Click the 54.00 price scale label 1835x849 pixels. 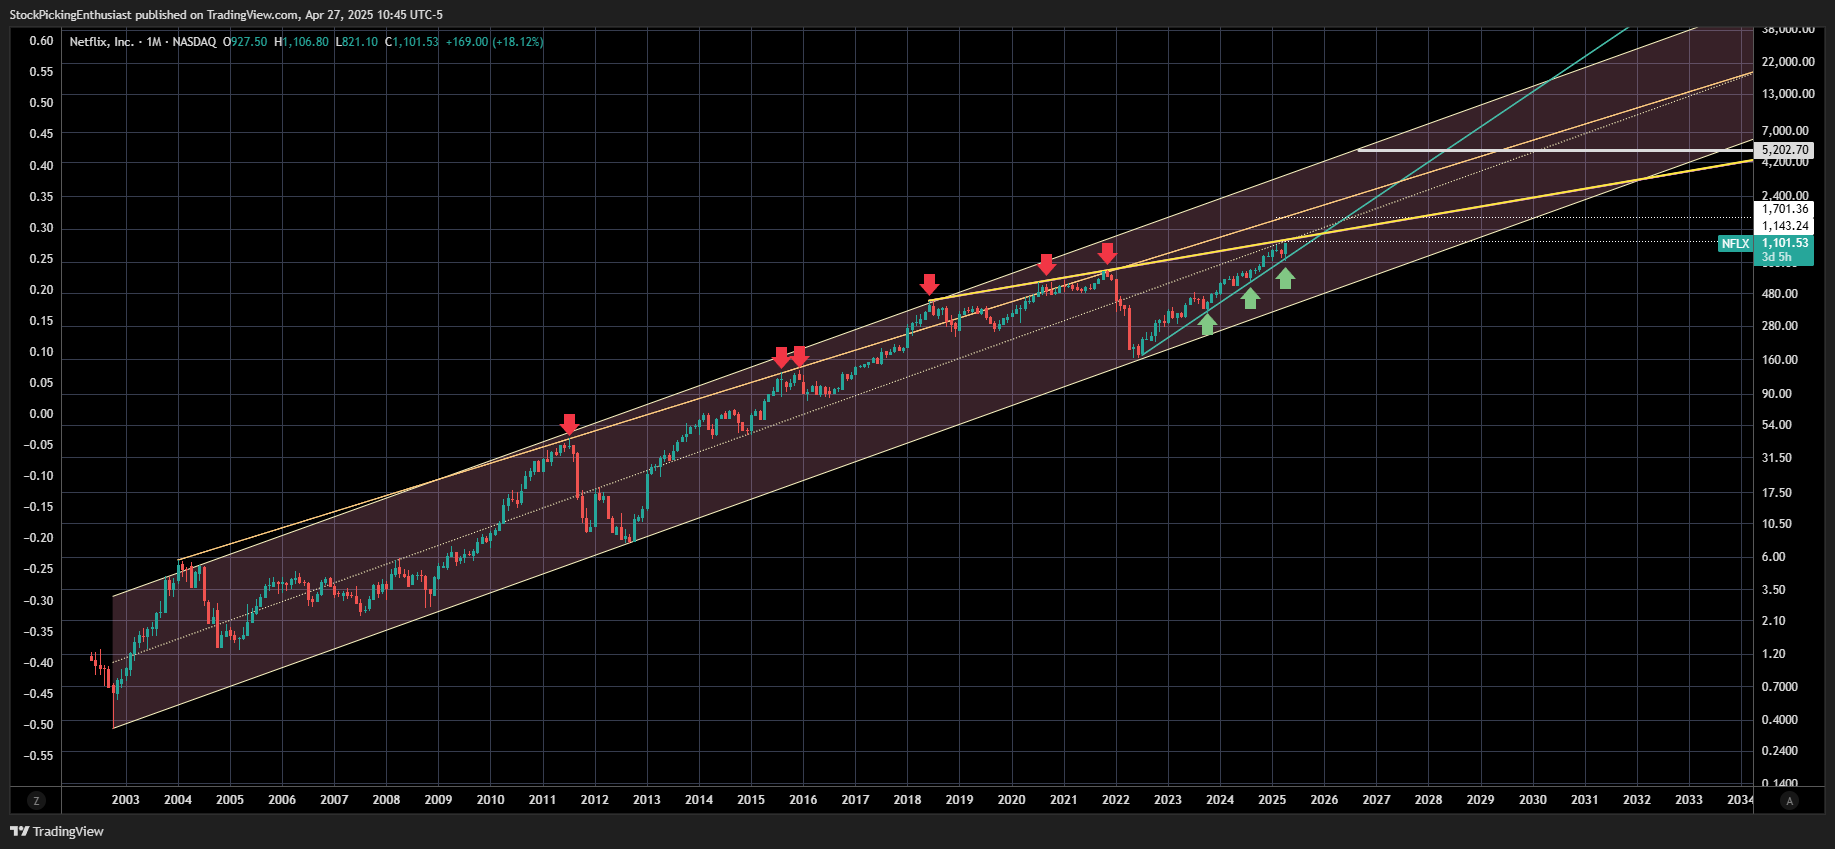(x=1776, y=425)
